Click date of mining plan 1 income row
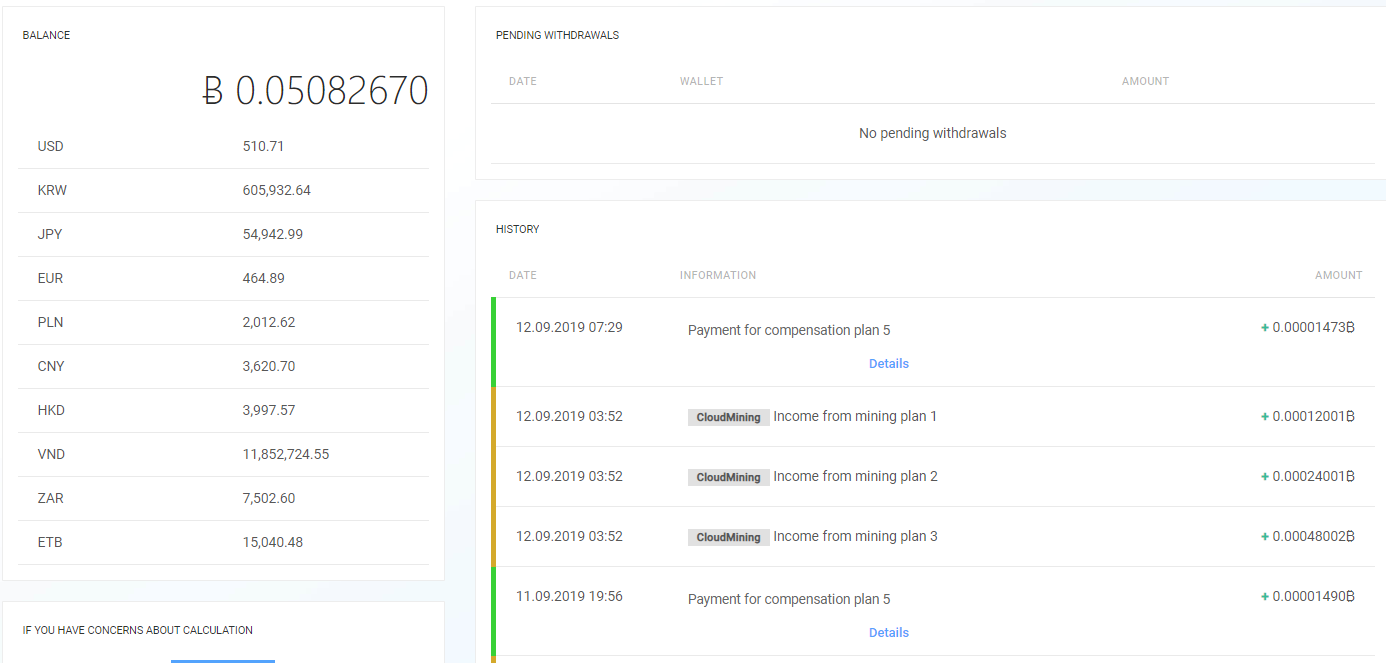 pyautogui.click(x=569, y=416)
